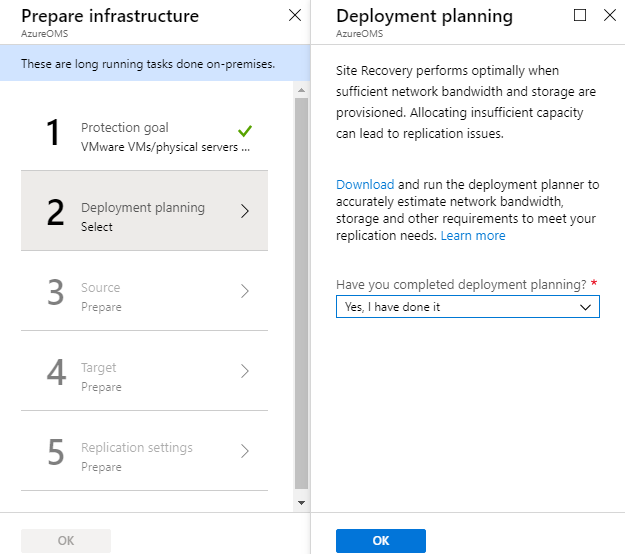Click the chevron beside Replication settings

(x=245, y=451)
